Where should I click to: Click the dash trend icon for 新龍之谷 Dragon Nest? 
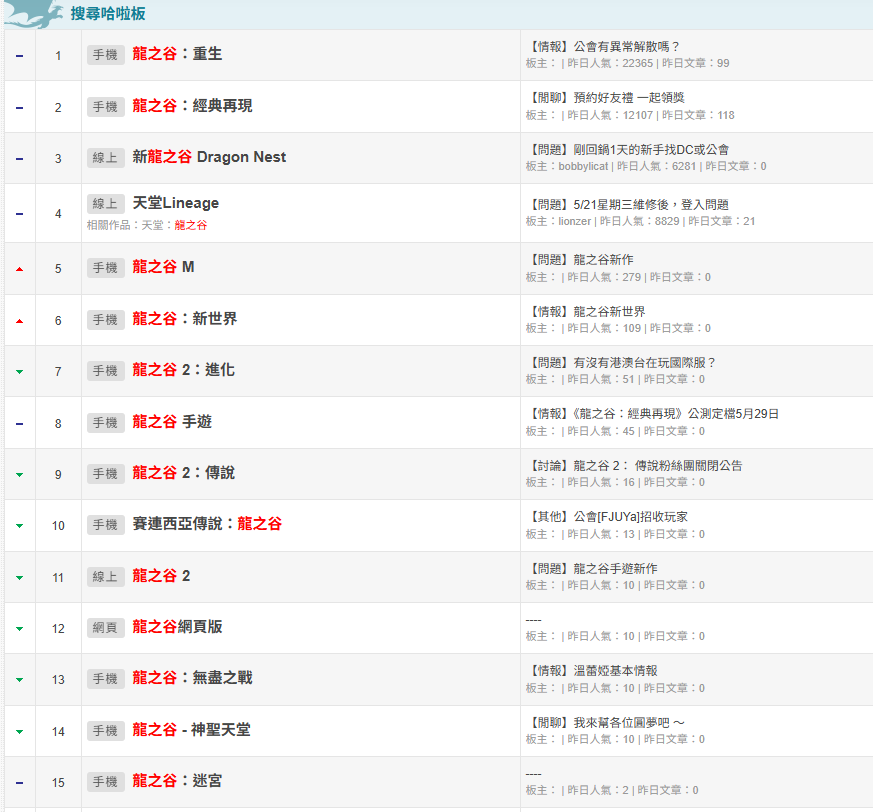click(19, 159)
